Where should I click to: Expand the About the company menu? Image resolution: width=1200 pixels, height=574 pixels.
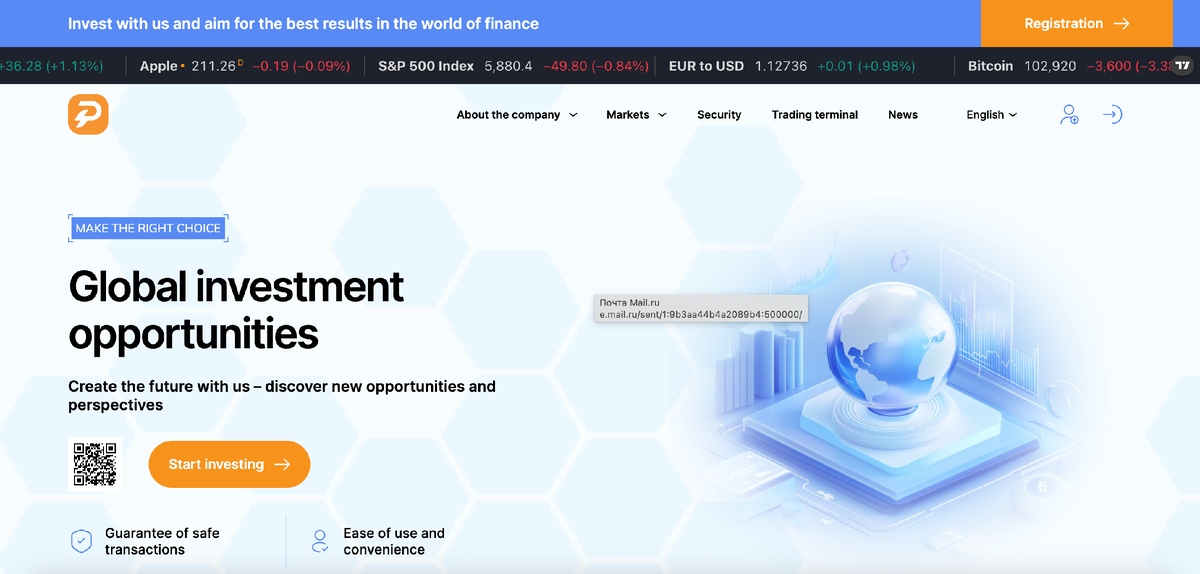point(517,115)
